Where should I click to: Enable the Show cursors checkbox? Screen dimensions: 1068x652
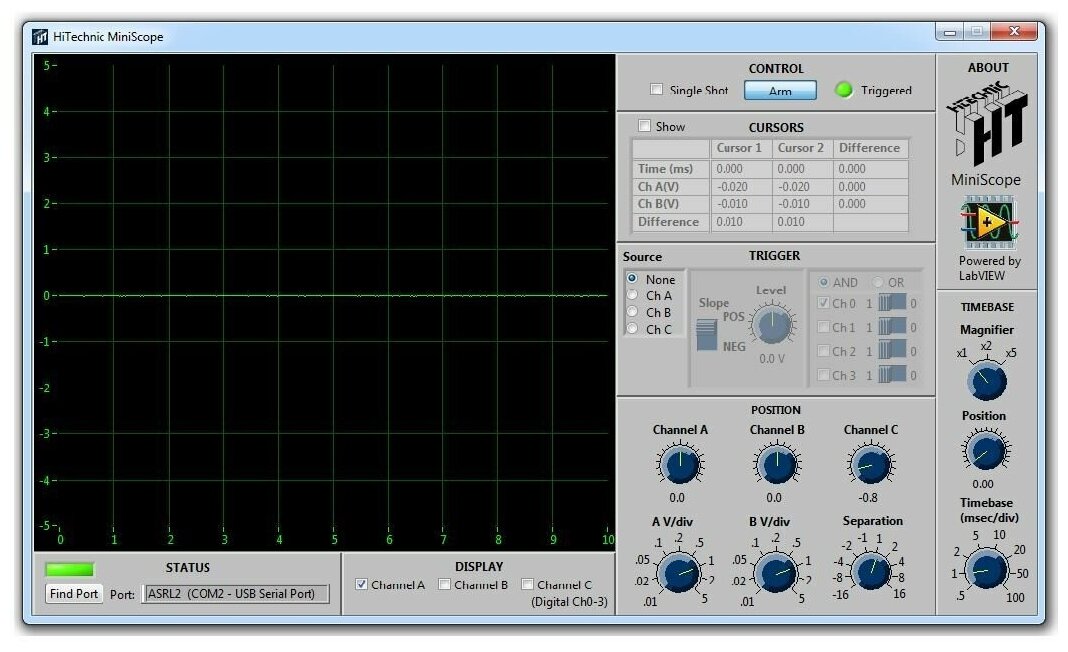point(644,125)
